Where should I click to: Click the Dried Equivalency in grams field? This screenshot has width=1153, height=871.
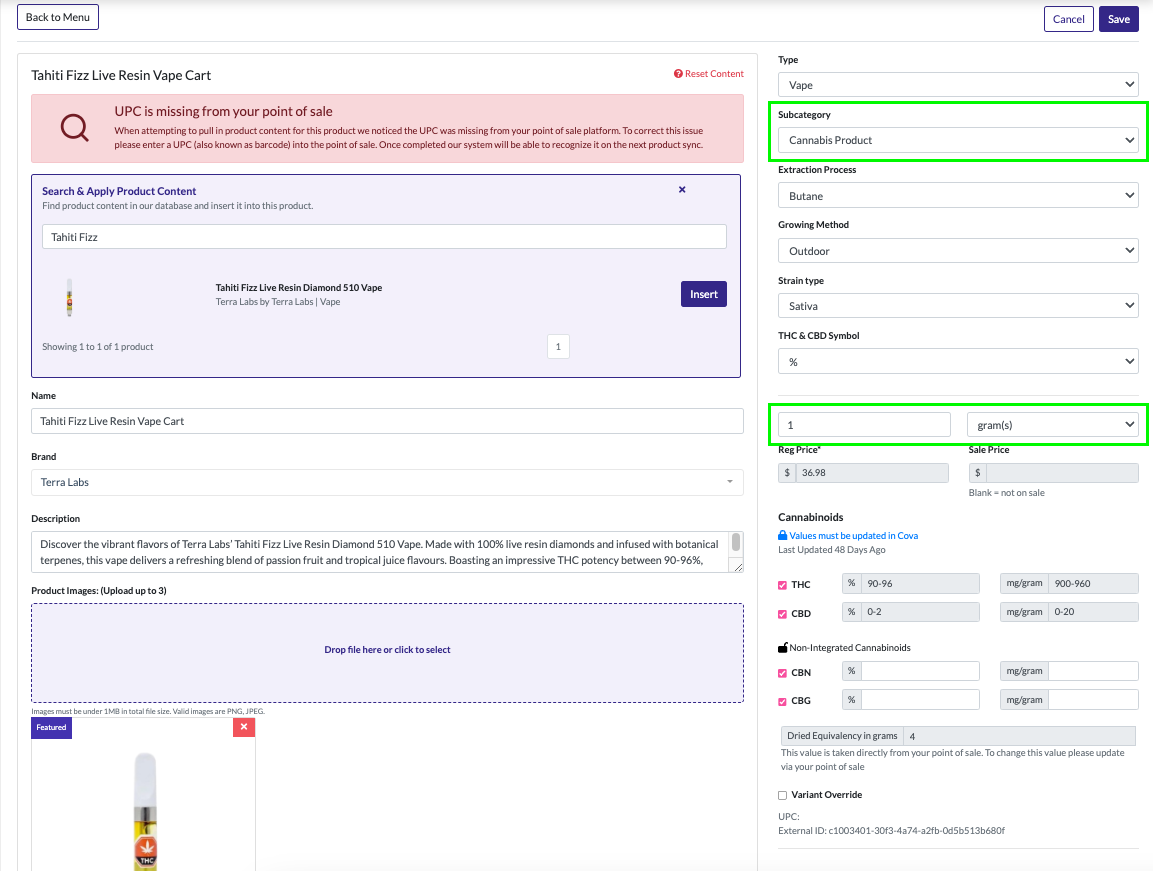pos(1019,736)
